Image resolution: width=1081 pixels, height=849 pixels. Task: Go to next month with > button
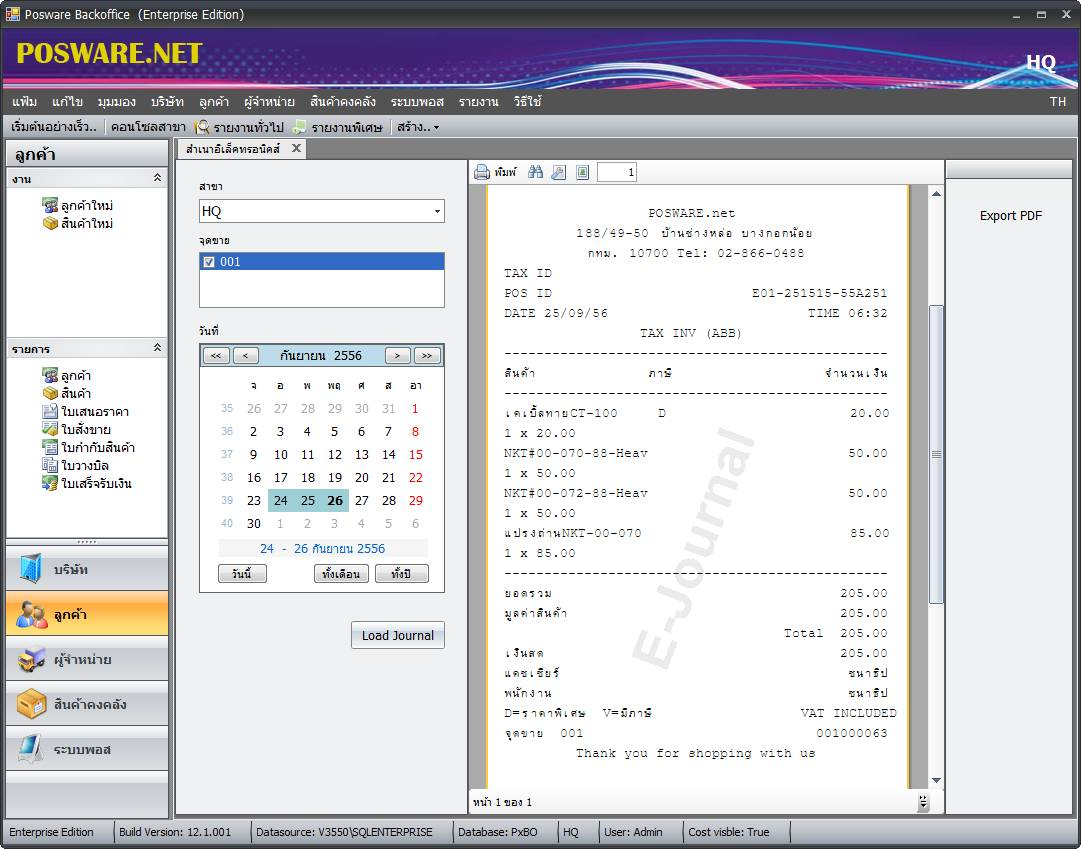click(x=398, y=356)
